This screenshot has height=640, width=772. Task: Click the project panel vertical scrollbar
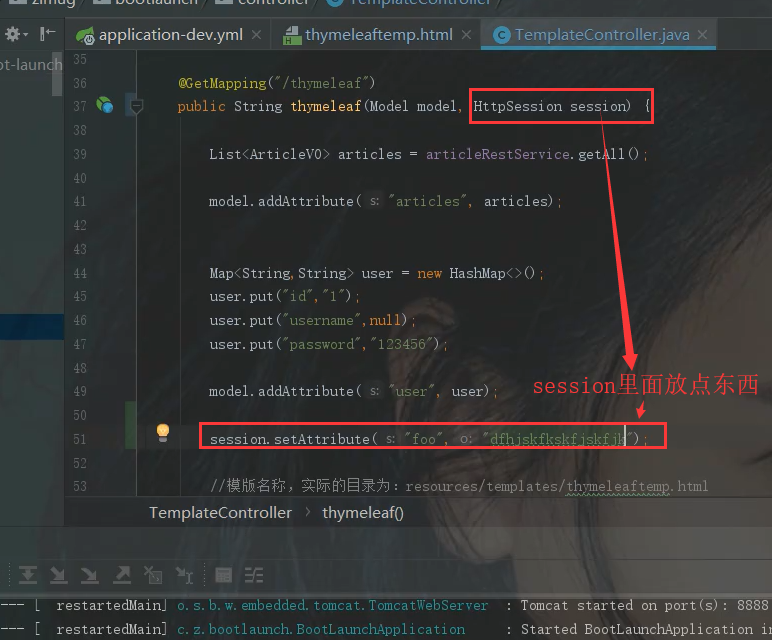click(x=57, y=74)
